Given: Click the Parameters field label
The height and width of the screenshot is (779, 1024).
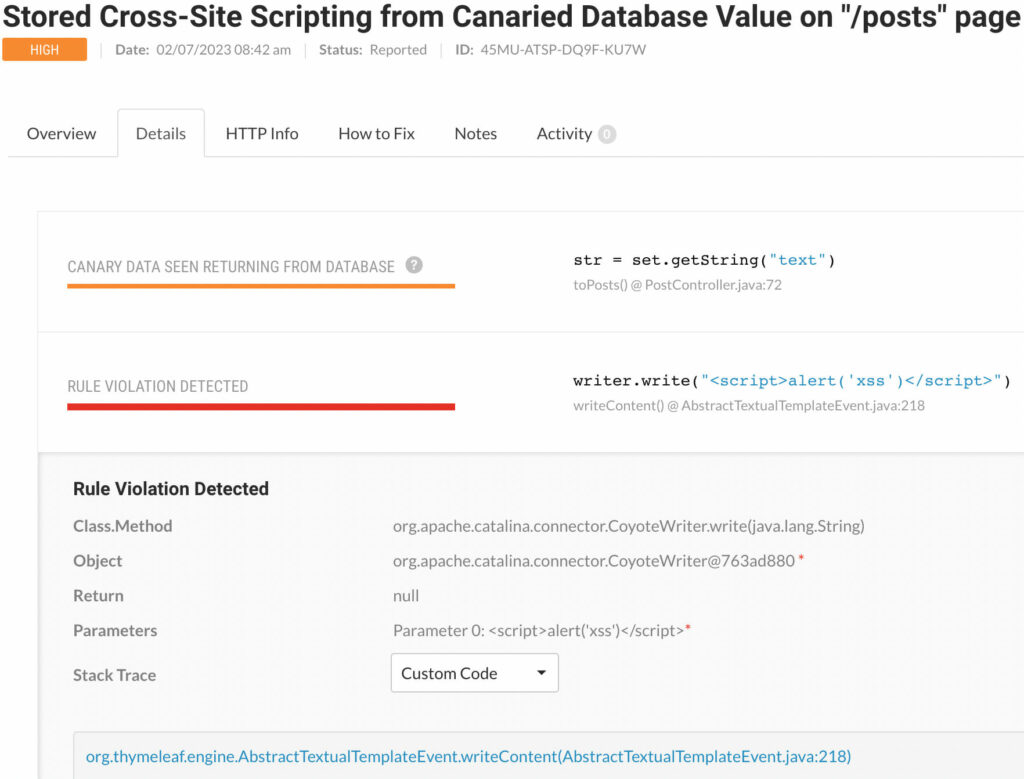Looking at the screenshot, I should coord(115,630).
